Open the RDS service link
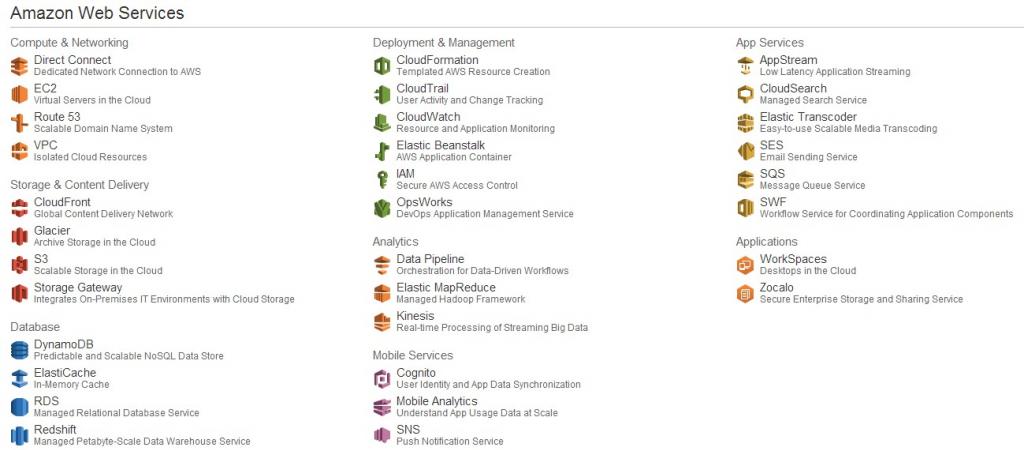1024x450 pixels. click(x=46, y=401)
